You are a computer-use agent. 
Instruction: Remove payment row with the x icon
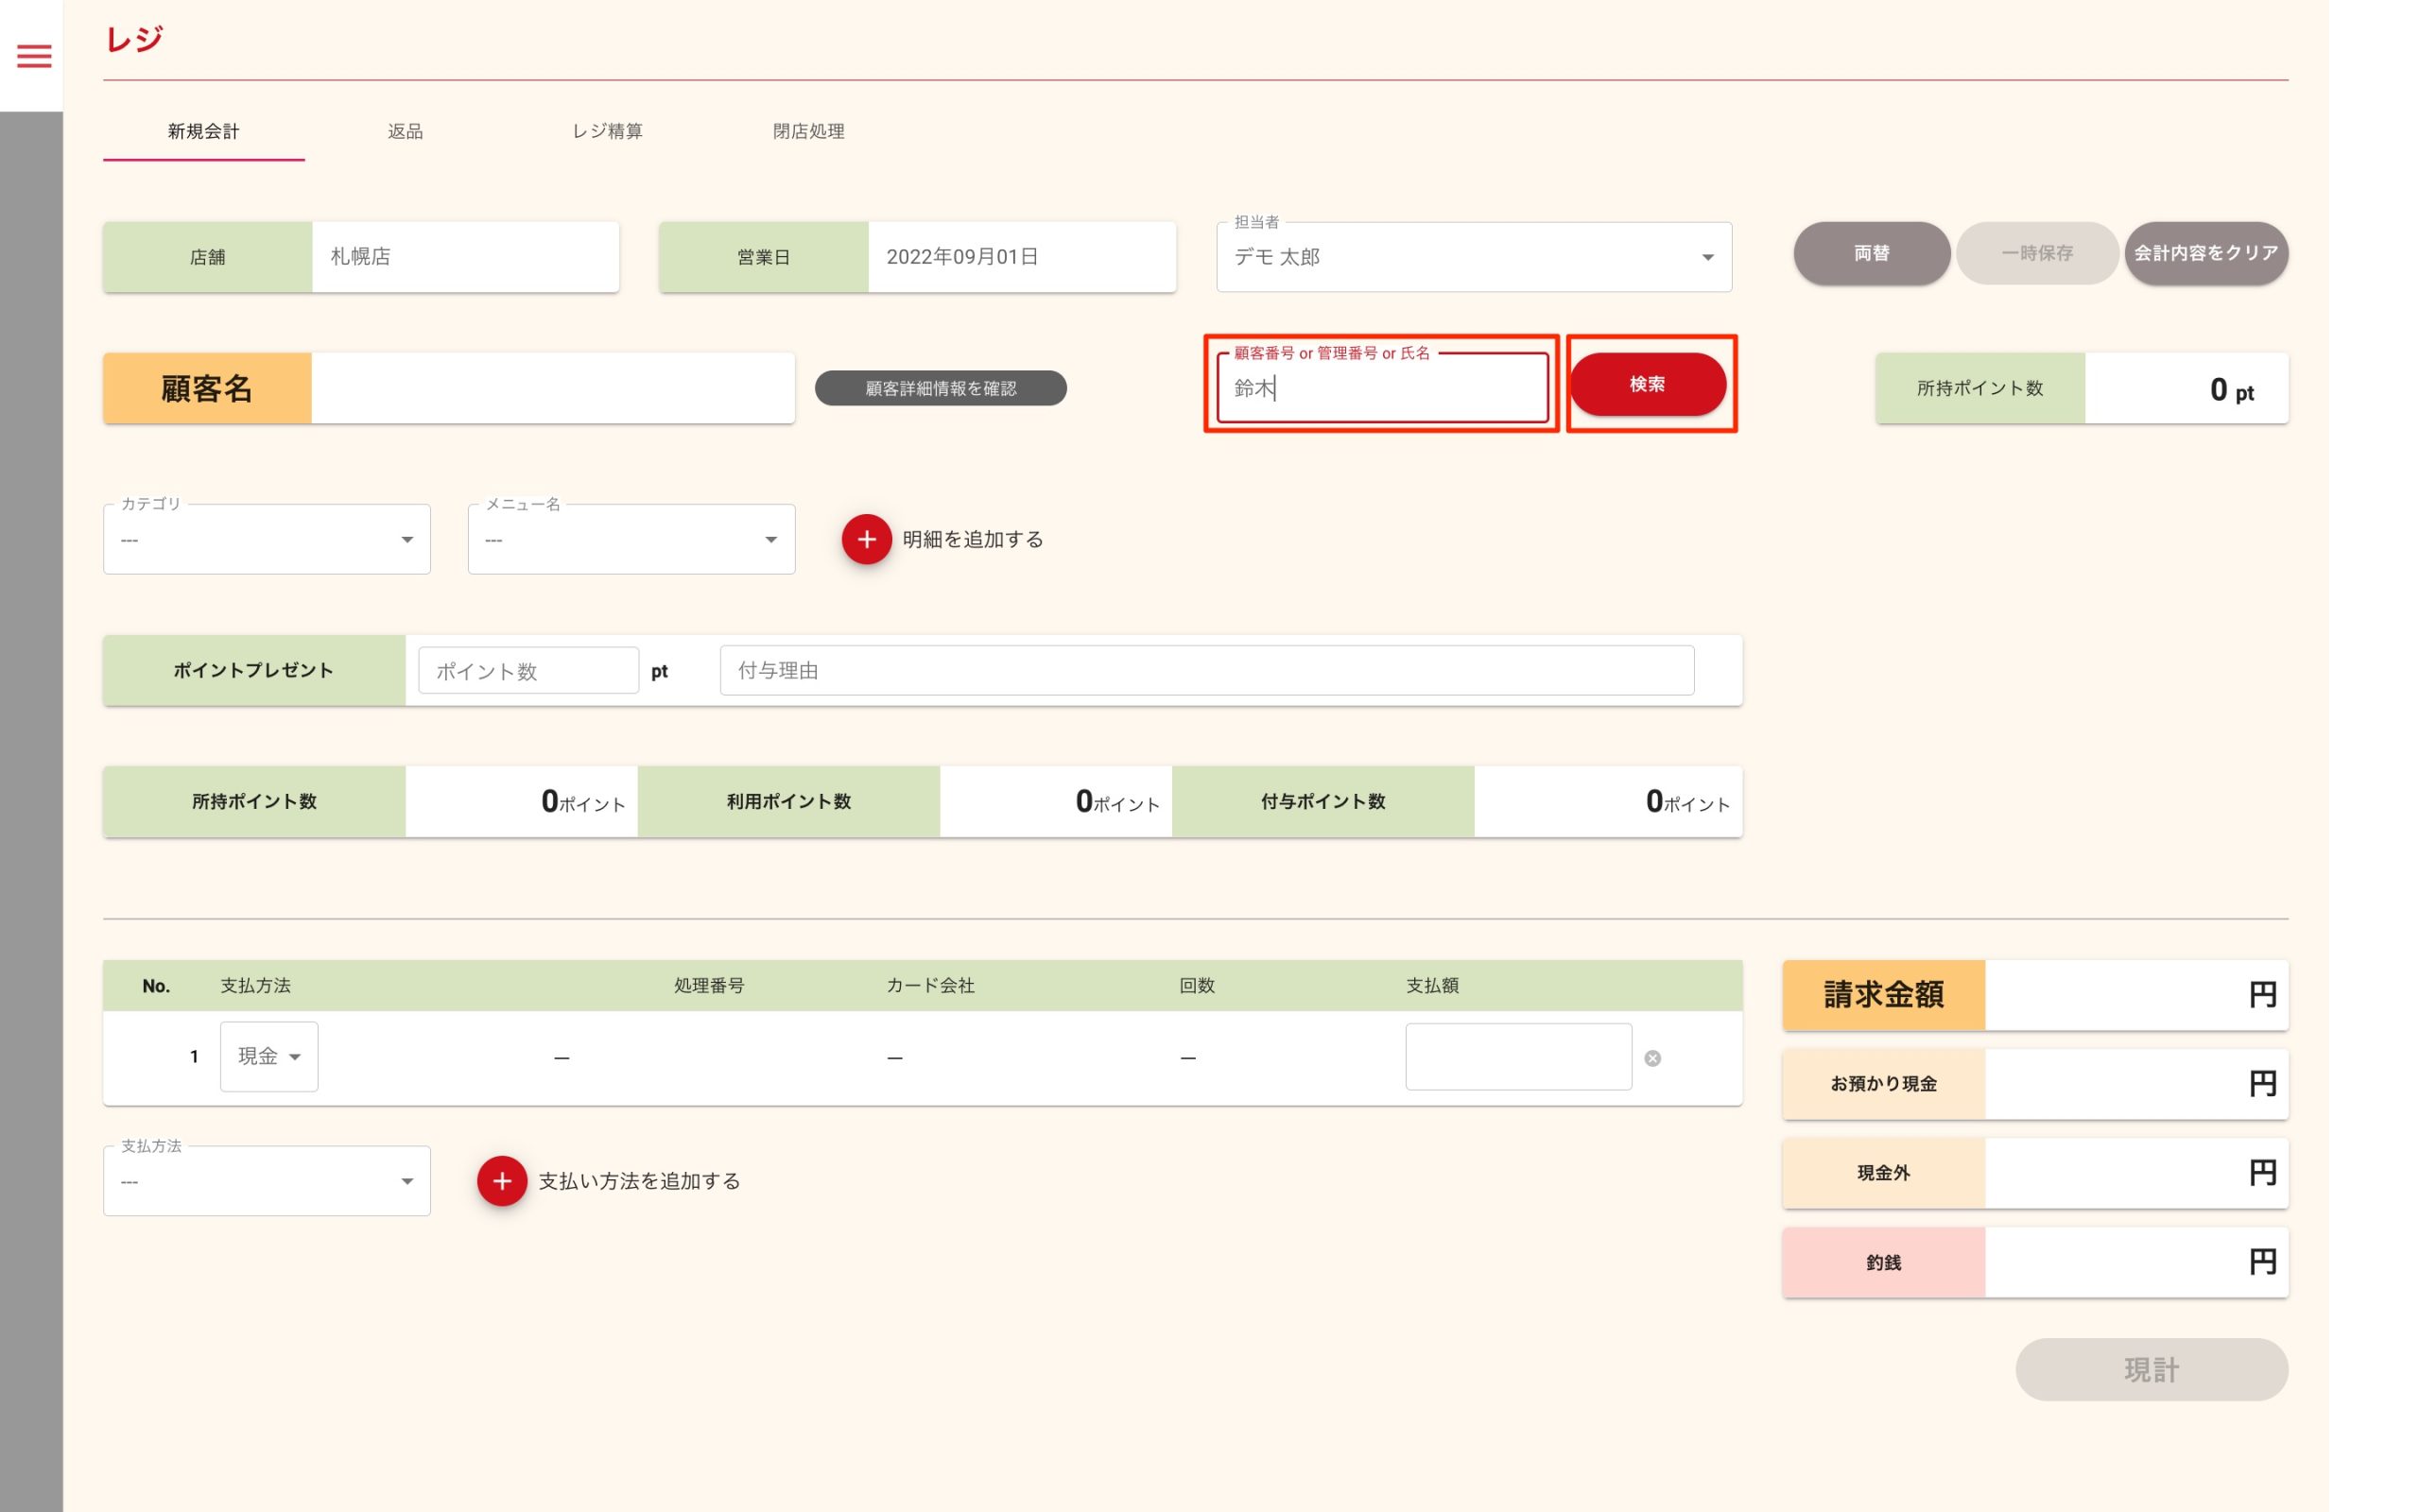(x=1652, y=1058)
